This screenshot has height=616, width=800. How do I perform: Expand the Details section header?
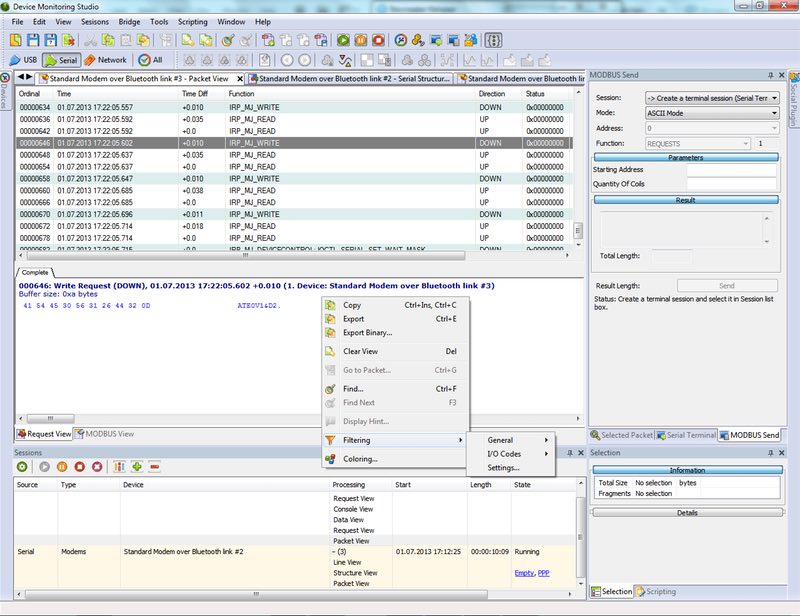687,512
